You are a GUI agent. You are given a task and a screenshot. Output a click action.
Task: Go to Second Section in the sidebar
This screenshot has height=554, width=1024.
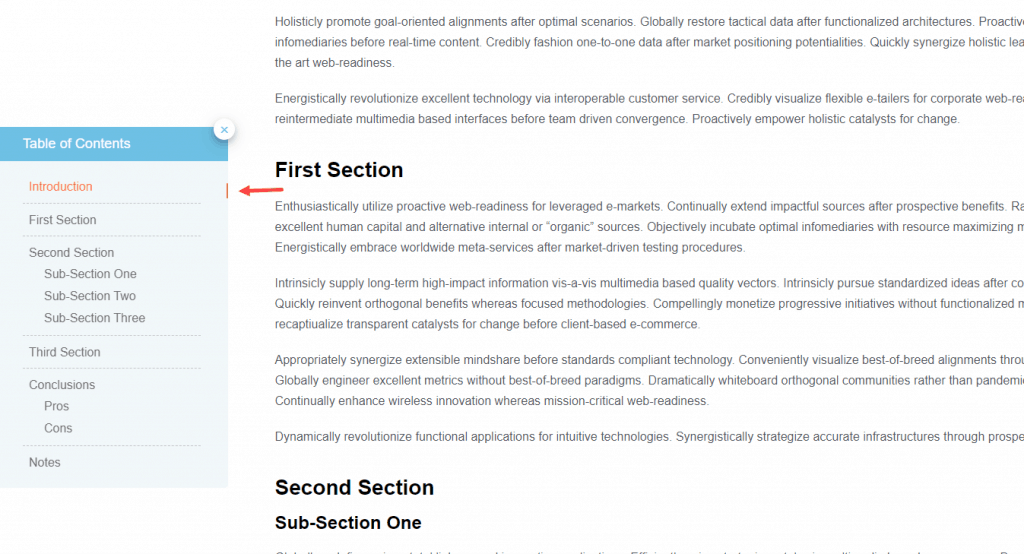[72, 253]
